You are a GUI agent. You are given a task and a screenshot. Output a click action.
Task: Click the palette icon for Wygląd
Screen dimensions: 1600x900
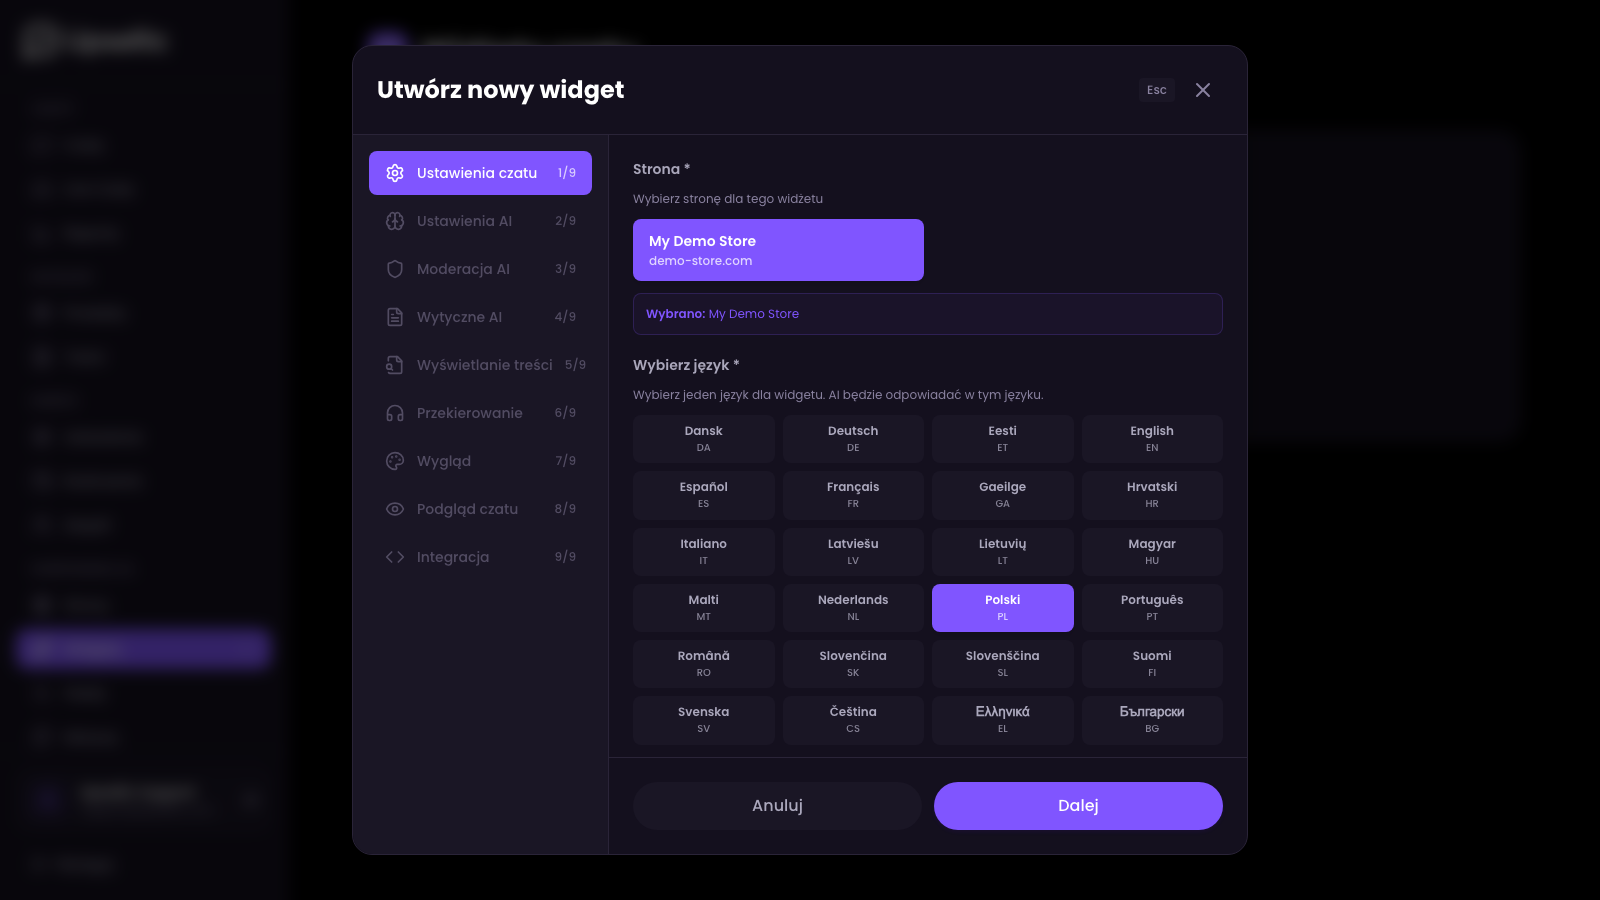click(x=395, y=461)
